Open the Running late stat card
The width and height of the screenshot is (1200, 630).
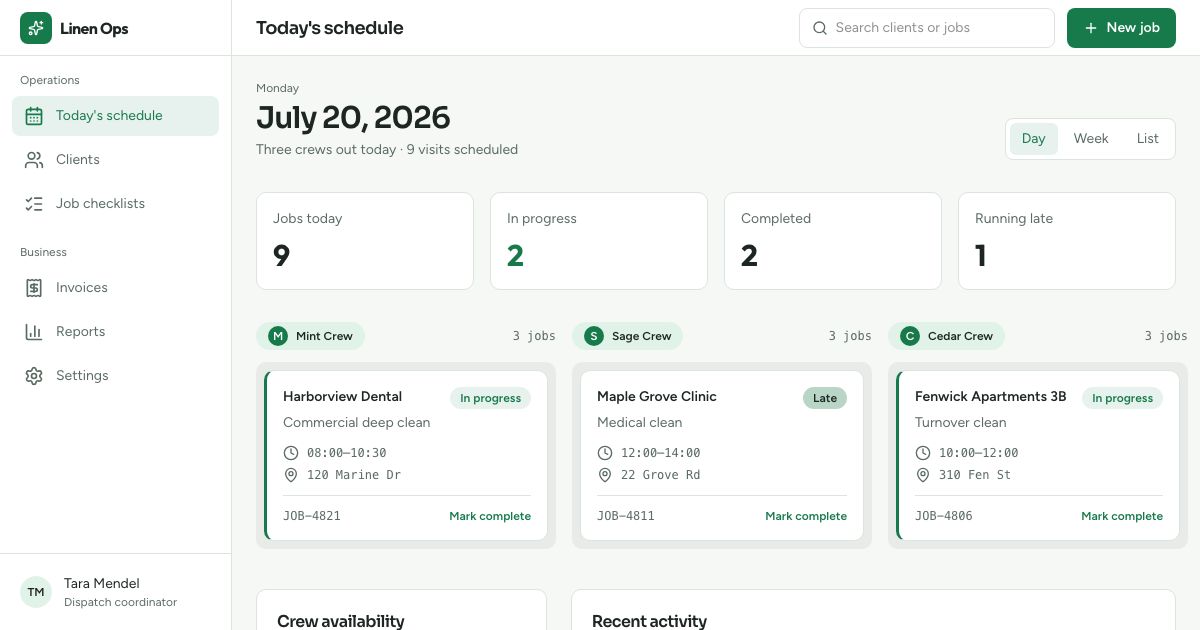(x=1067, y=241)
